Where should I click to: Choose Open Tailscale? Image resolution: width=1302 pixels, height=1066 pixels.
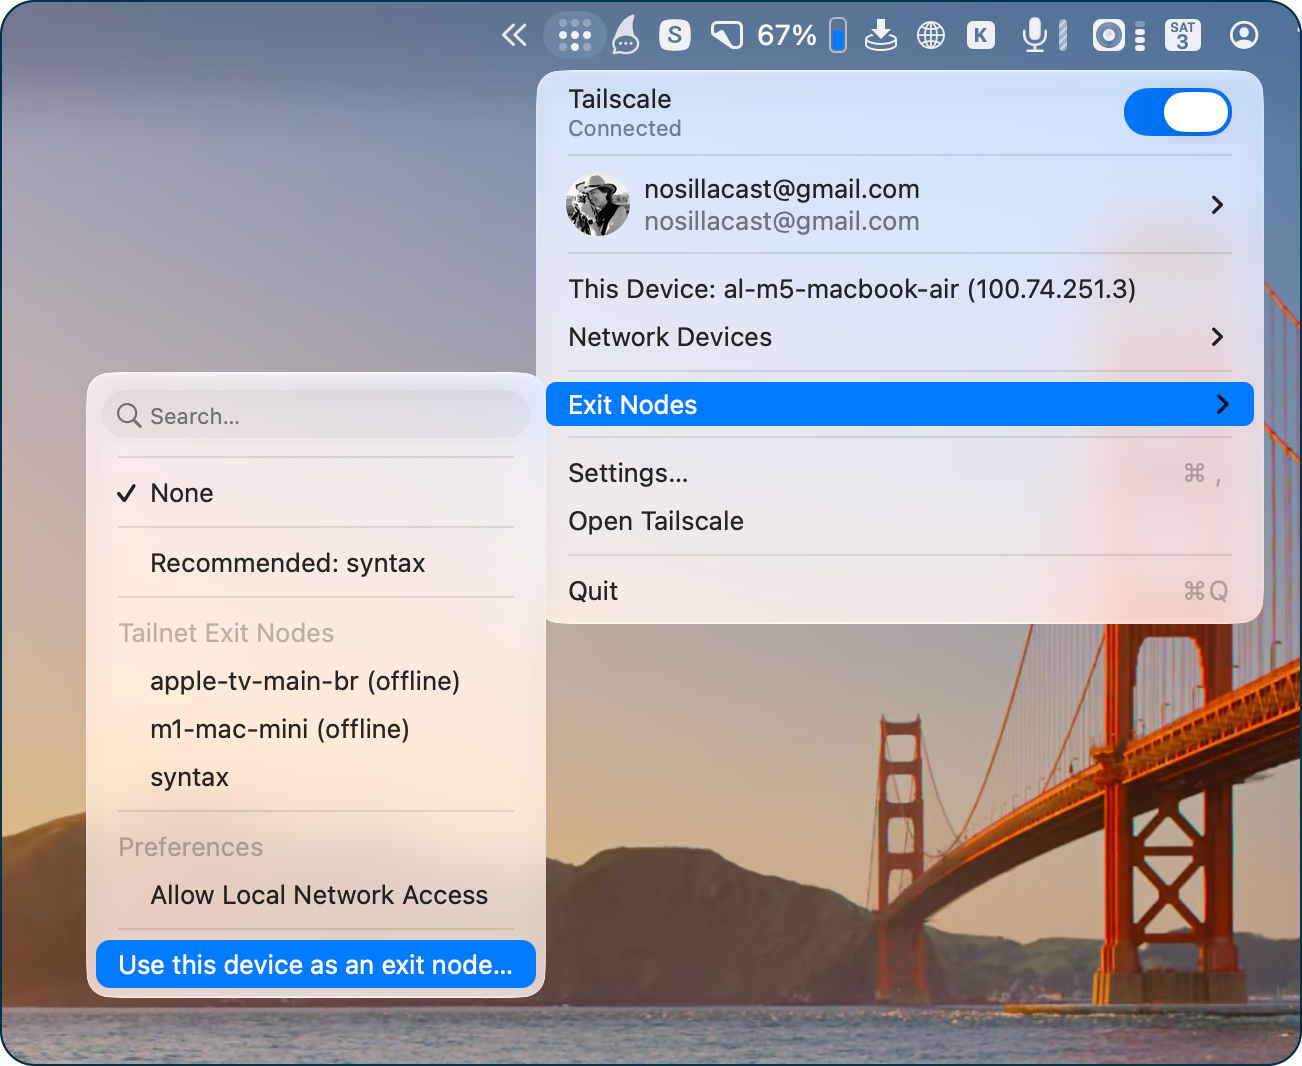tap(900, 521)
